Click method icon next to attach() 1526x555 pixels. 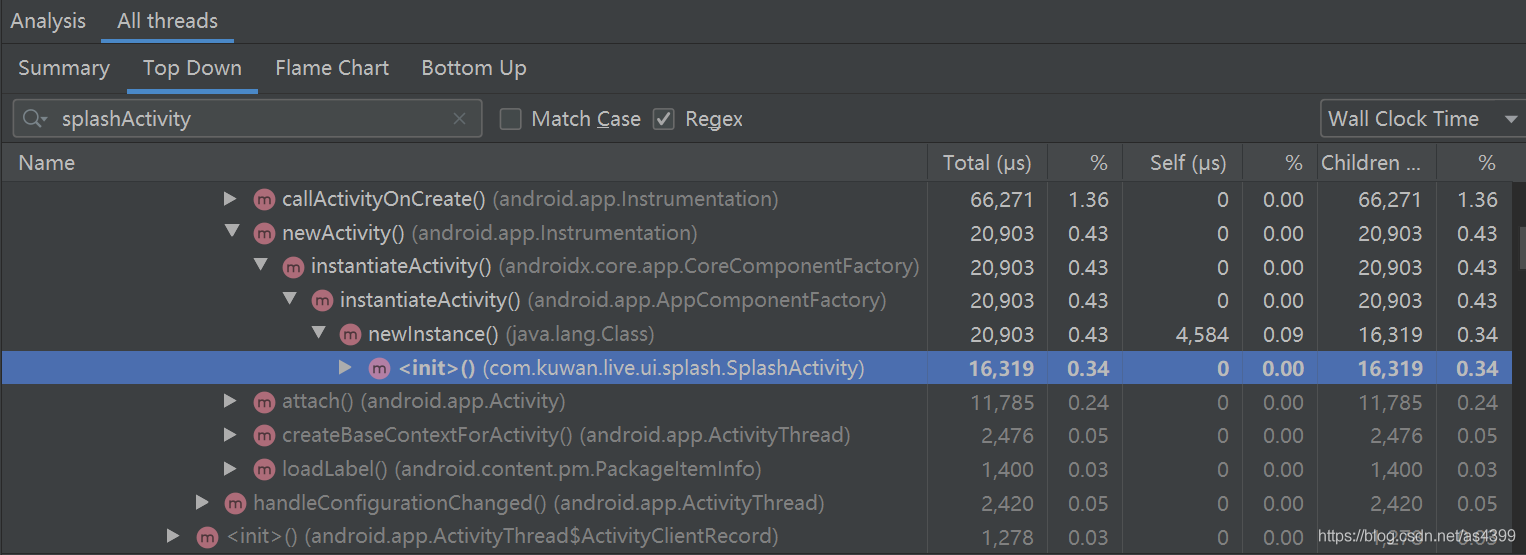point(264,402)
